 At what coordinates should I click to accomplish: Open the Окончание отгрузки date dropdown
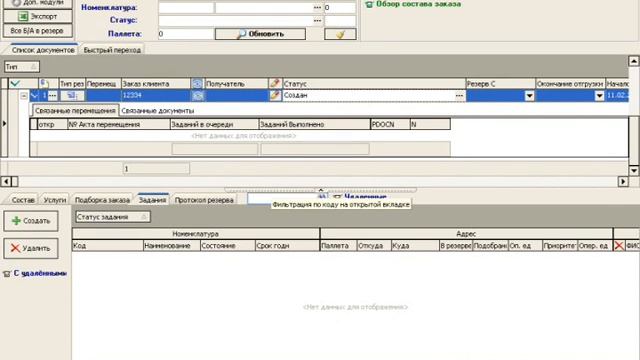tap(599, 96)
